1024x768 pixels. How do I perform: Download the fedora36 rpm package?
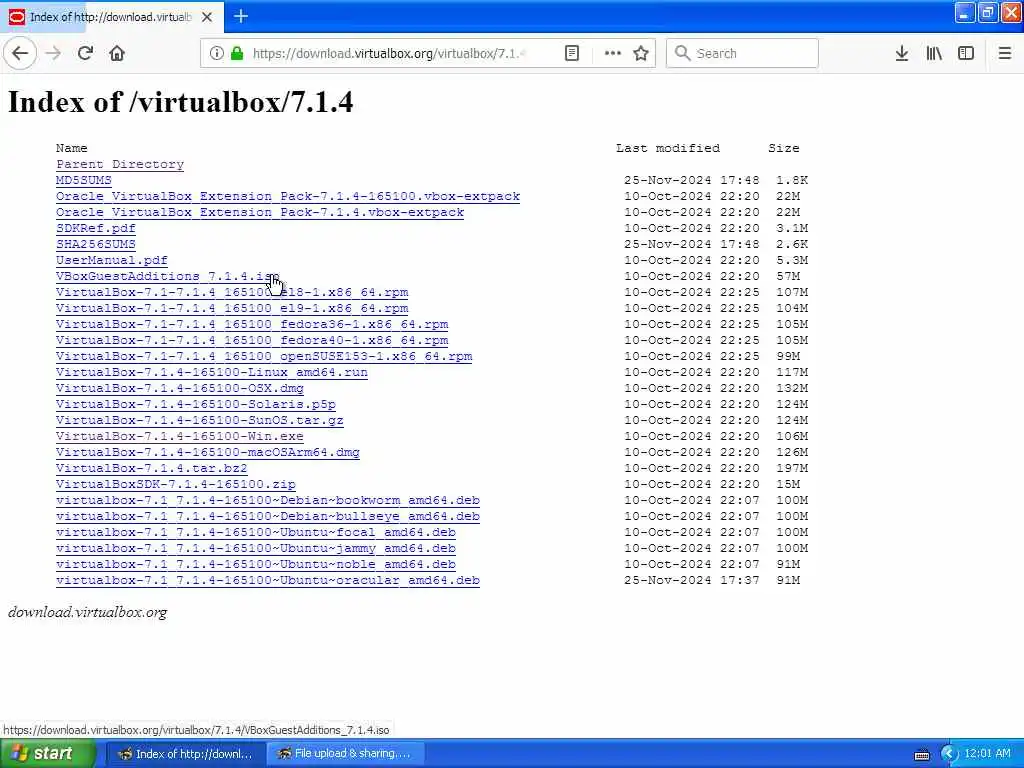[x=252, y=325]
